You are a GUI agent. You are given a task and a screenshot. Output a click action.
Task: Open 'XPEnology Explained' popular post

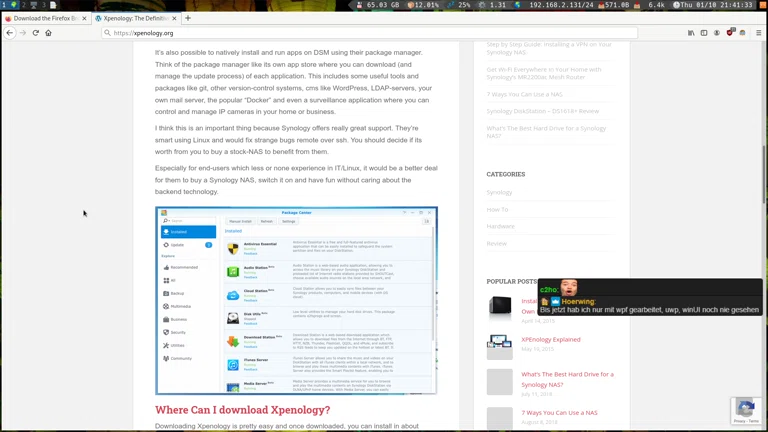[x=550, y=339]
